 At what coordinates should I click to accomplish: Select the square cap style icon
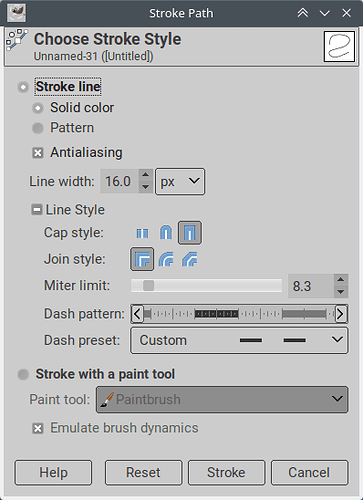[190, 233]
